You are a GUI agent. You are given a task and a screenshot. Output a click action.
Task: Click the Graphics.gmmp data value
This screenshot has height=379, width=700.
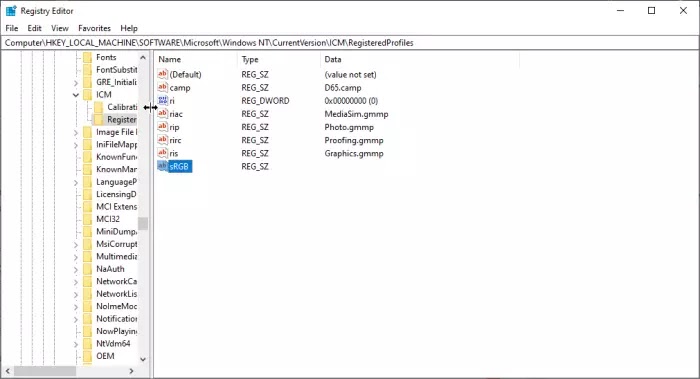(354, 154)
